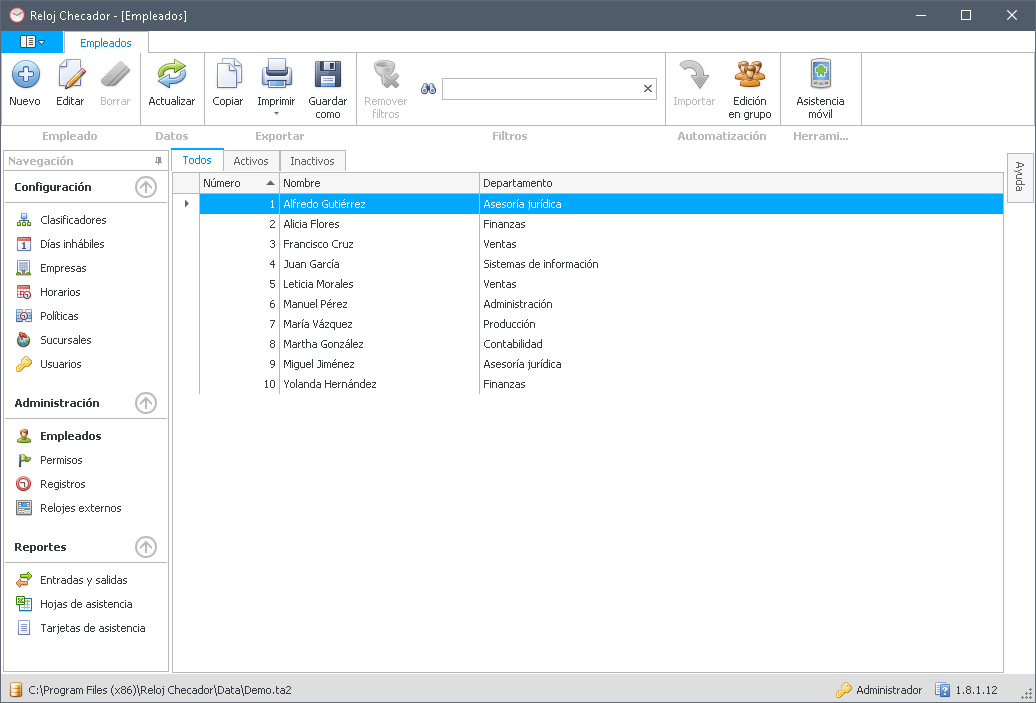1036x703 pixels.
Task: Collapse the Reportes section
Action: click(x=146, y=547)
